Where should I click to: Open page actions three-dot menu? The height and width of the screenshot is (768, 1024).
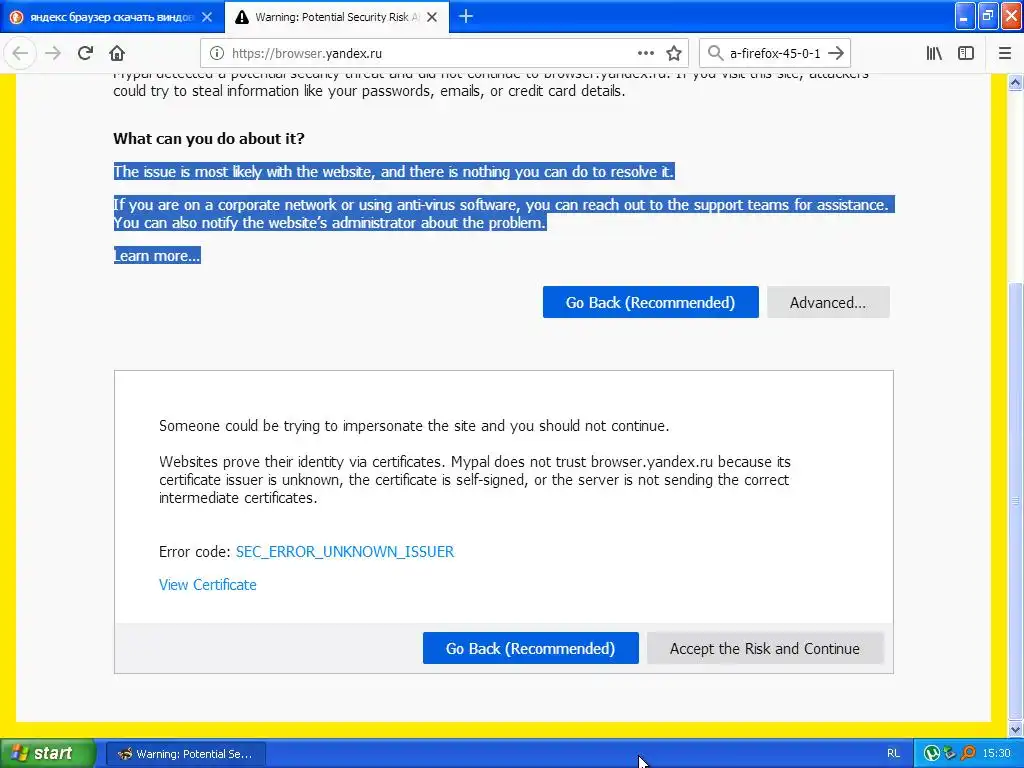(645, 54)
